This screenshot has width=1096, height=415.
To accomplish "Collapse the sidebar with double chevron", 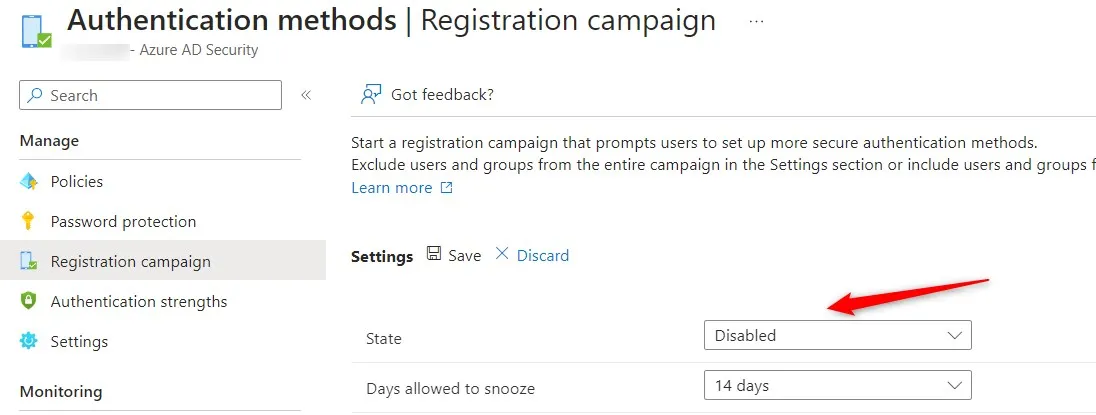I will pos(306,95).
